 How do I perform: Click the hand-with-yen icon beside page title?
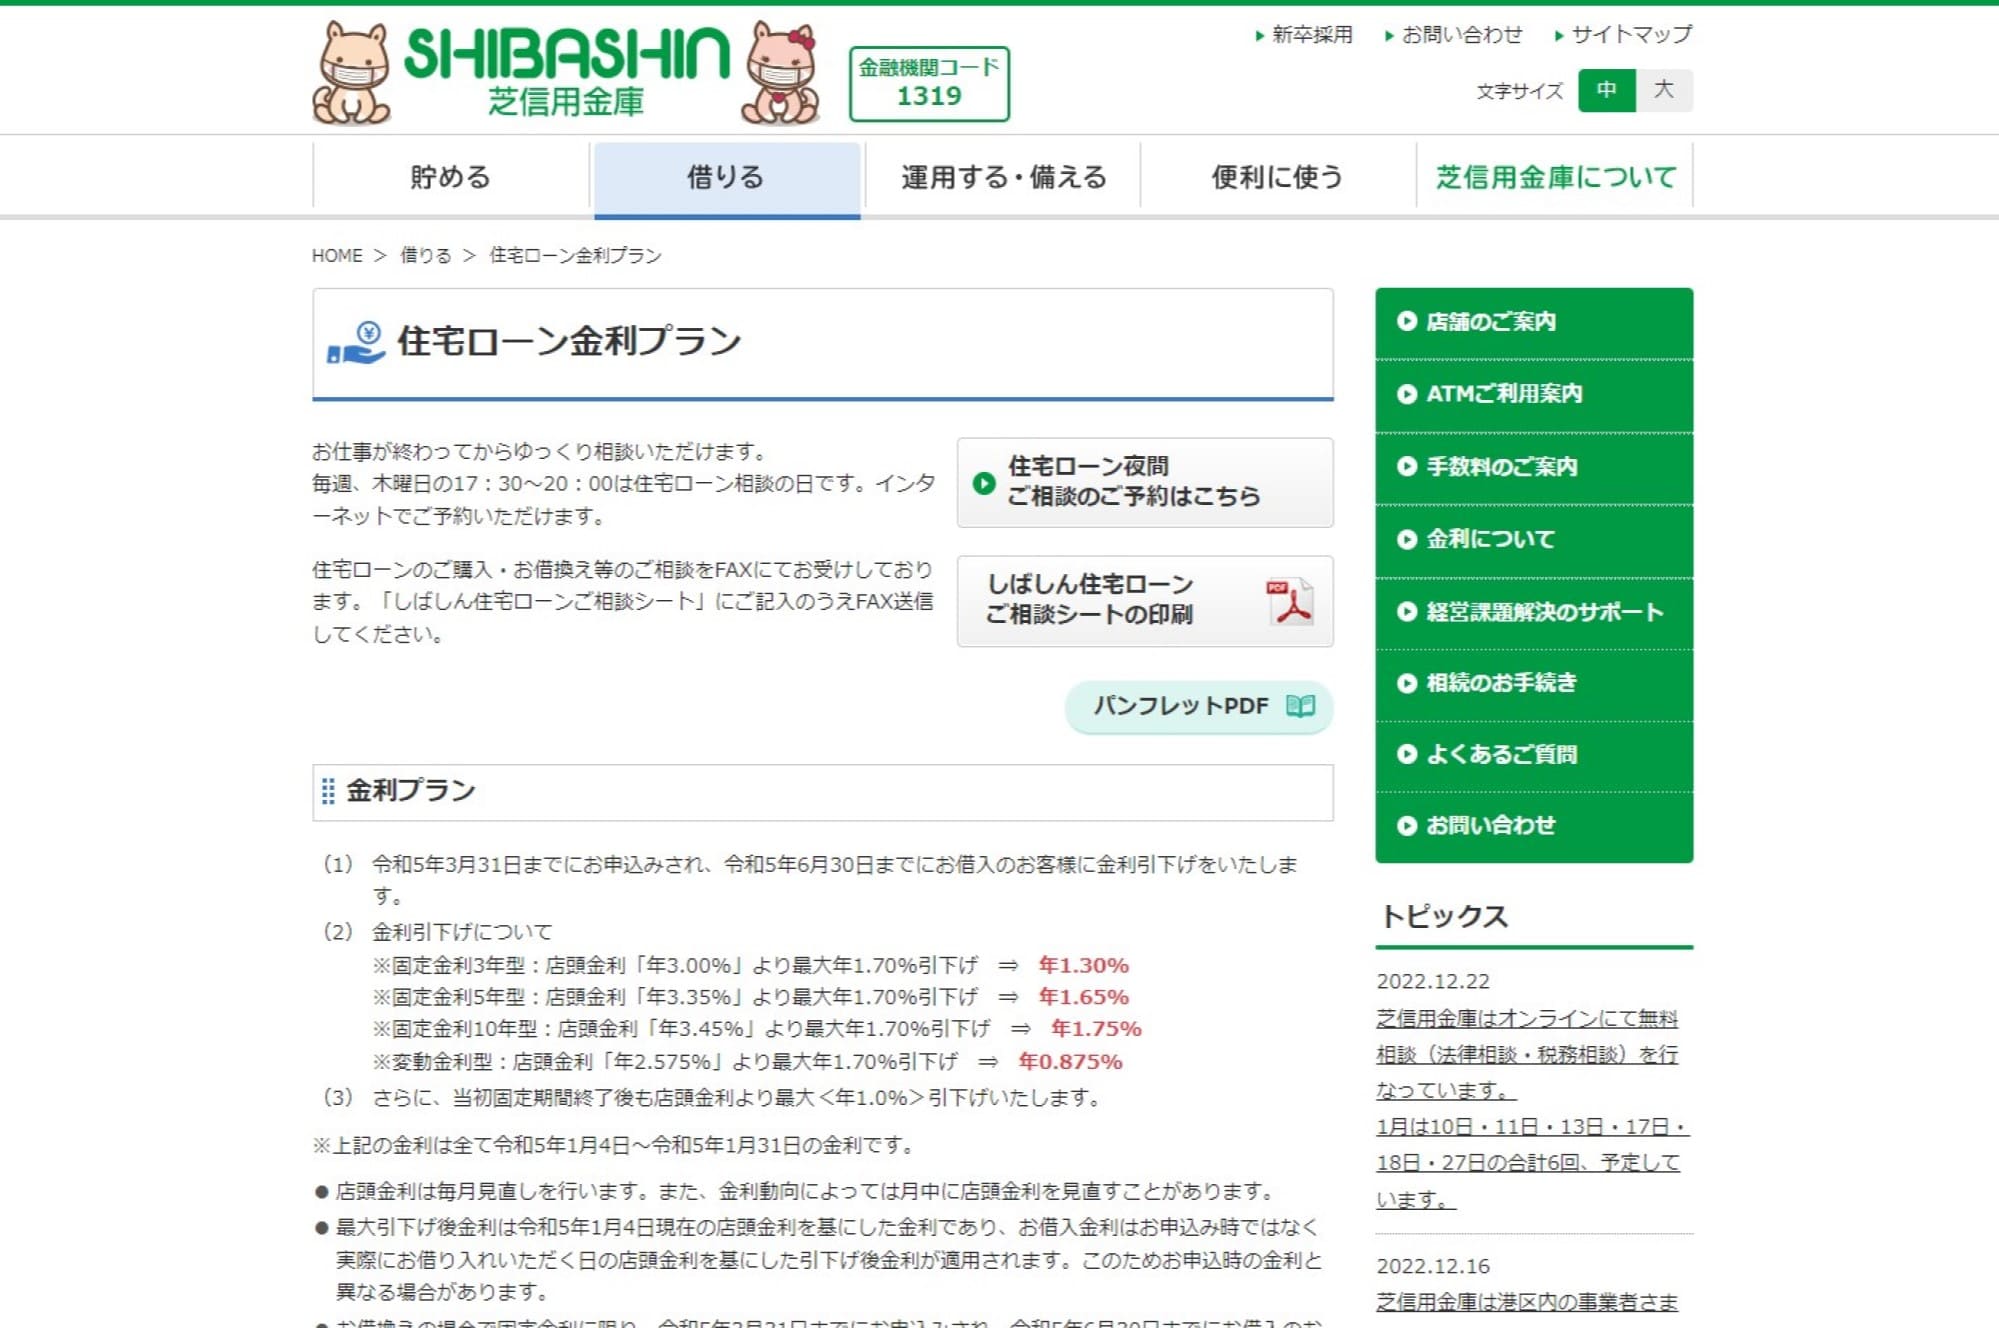(356, 342)
